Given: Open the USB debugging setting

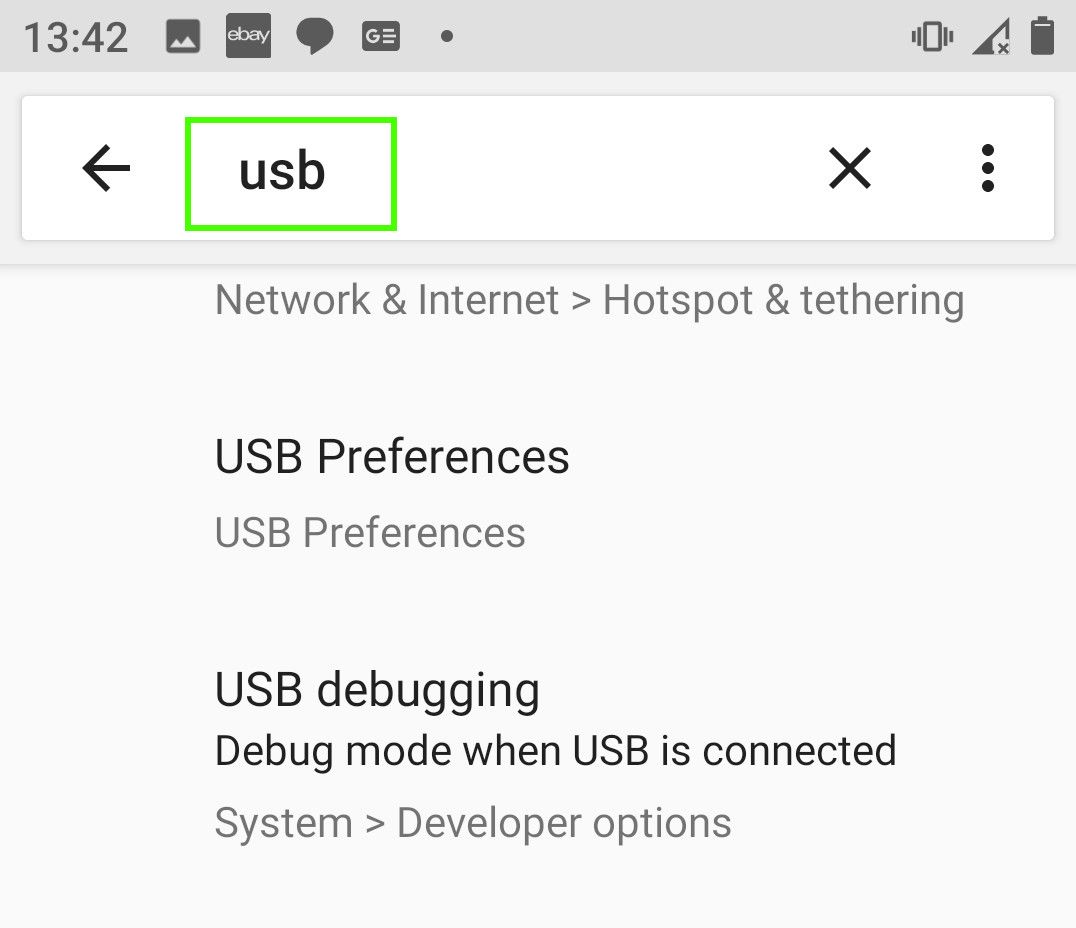Looking at the screenshot, I should point(377,689).
